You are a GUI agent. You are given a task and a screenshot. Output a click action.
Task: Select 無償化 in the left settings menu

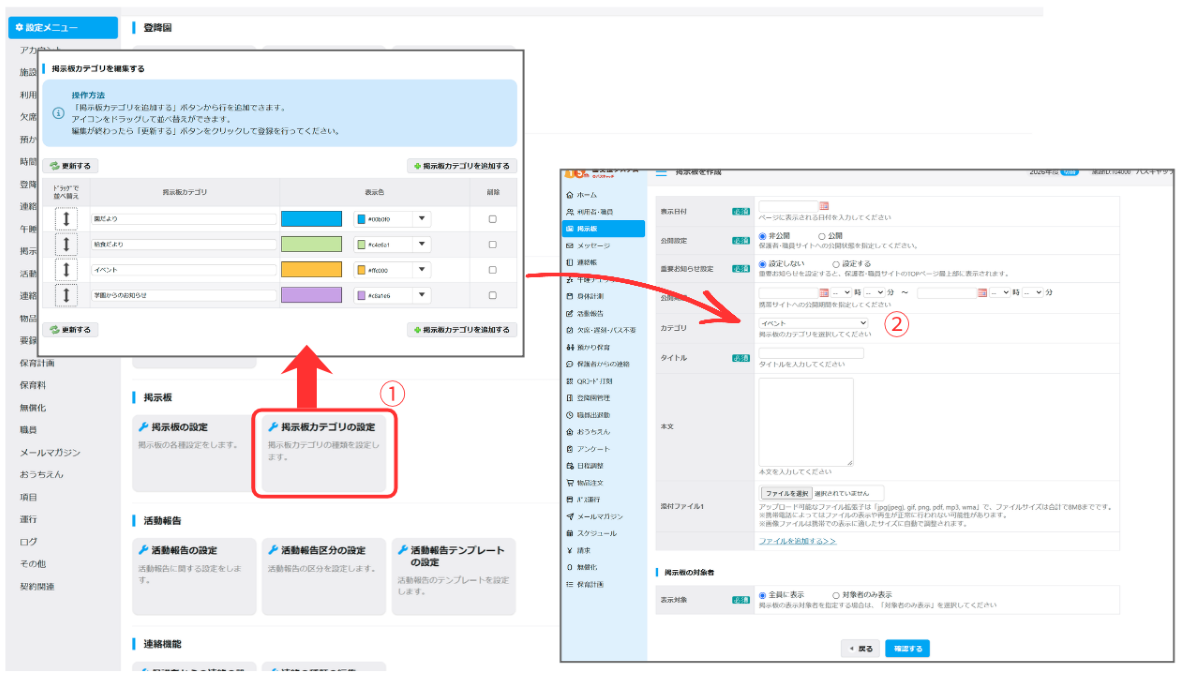pos(33,407)
